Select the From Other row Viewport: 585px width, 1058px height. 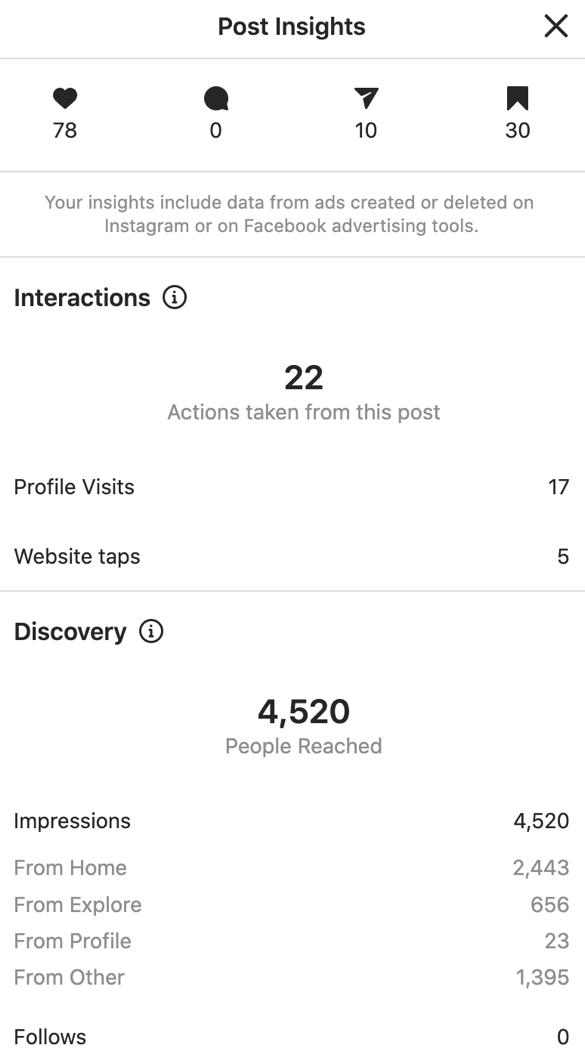pyautogui.click(x=292, y=978)
